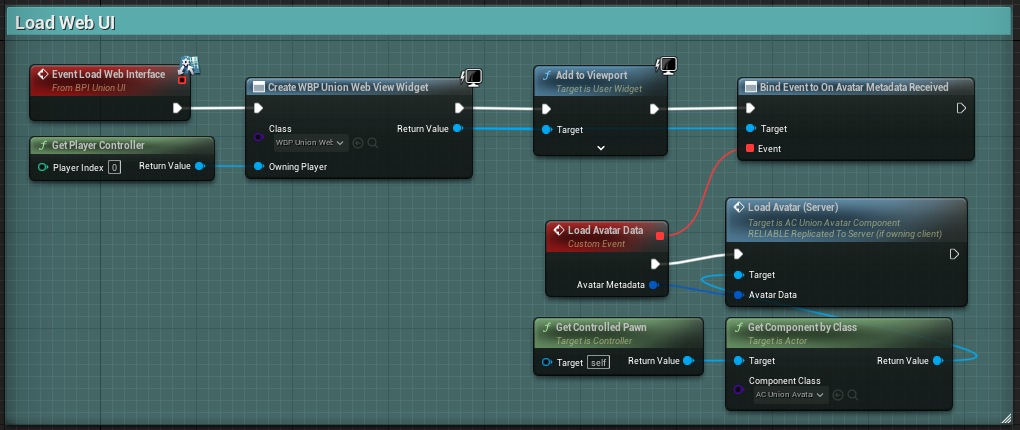Open the WBP Union Web class dropdown
The height and width of the screenshot is (430, 1020).
[x=311, y=142]
